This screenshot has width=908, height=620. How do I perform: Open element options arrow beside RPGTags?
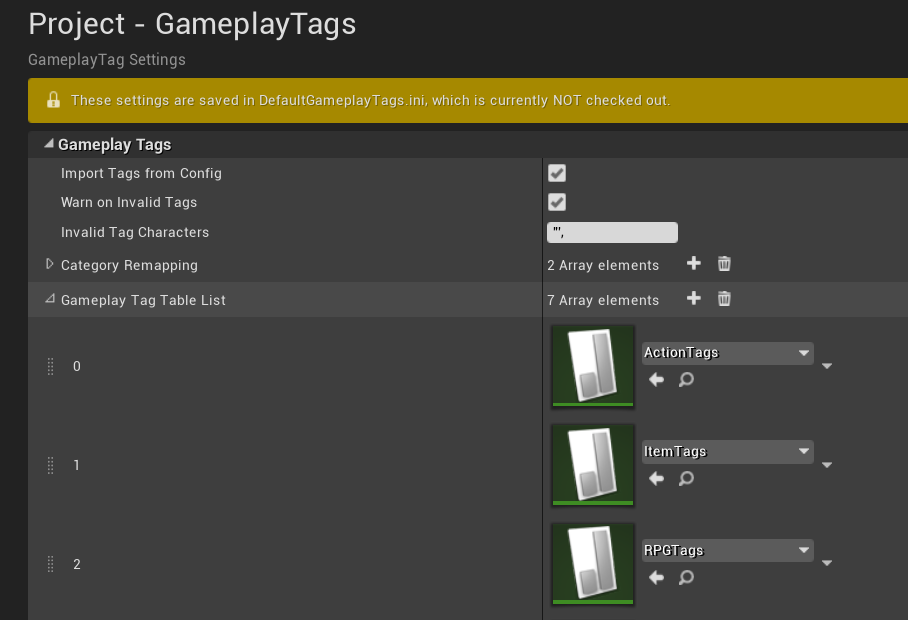click(x=827, y=563)
